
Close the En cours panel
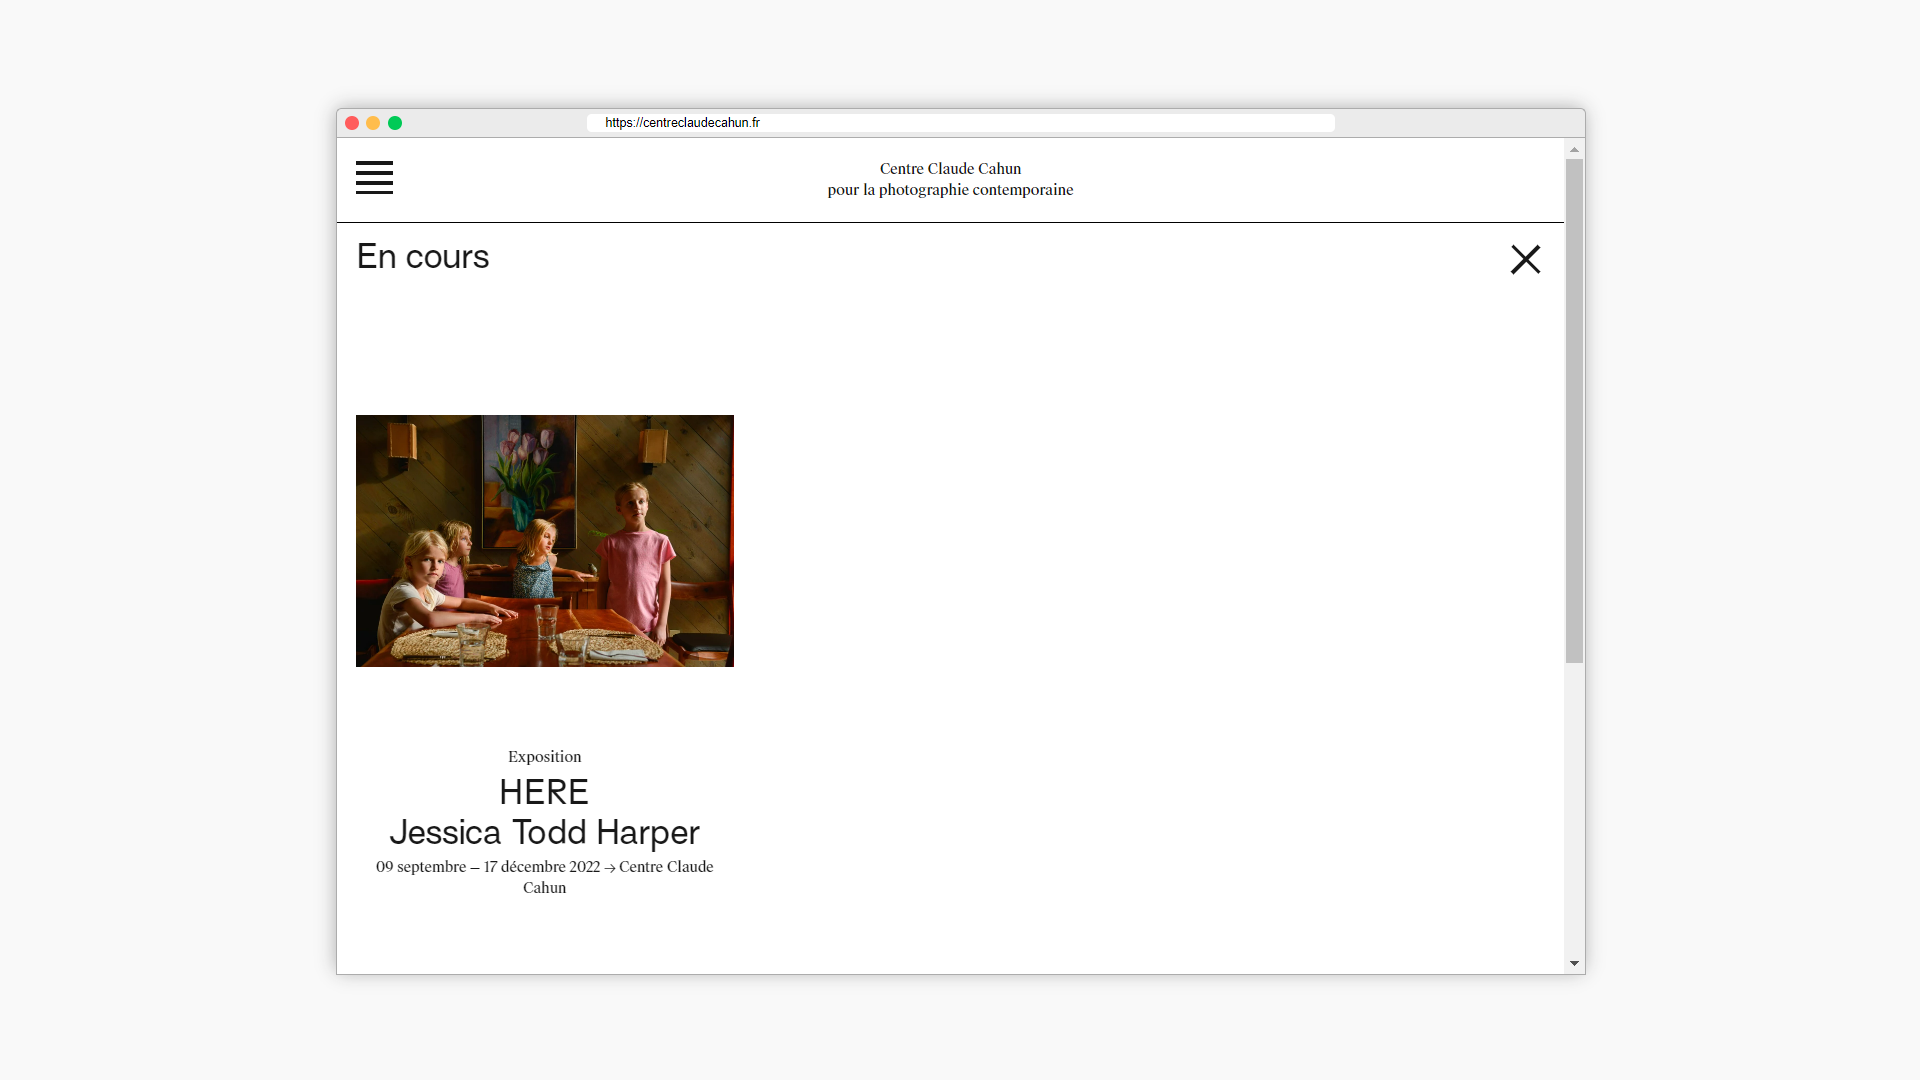pos(1525,259)
